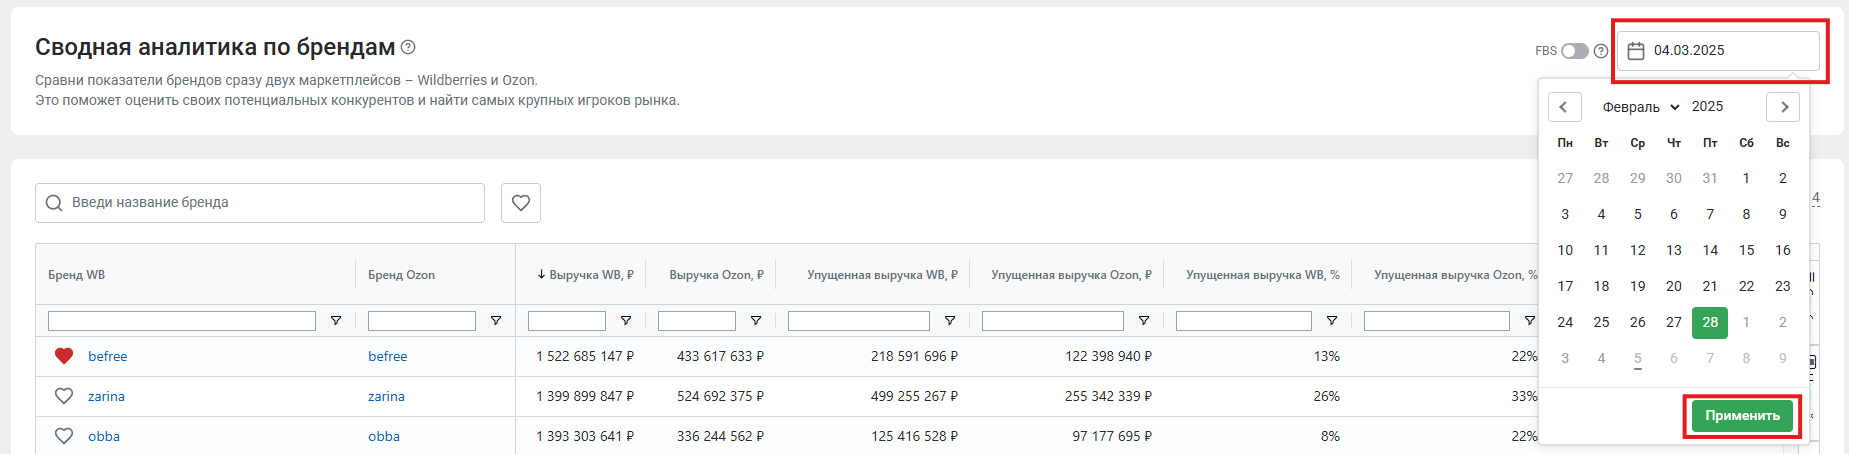
Task: Open the filter icon for the Бренд WB column
Action: pyautogui.click(x=336, y=321)
